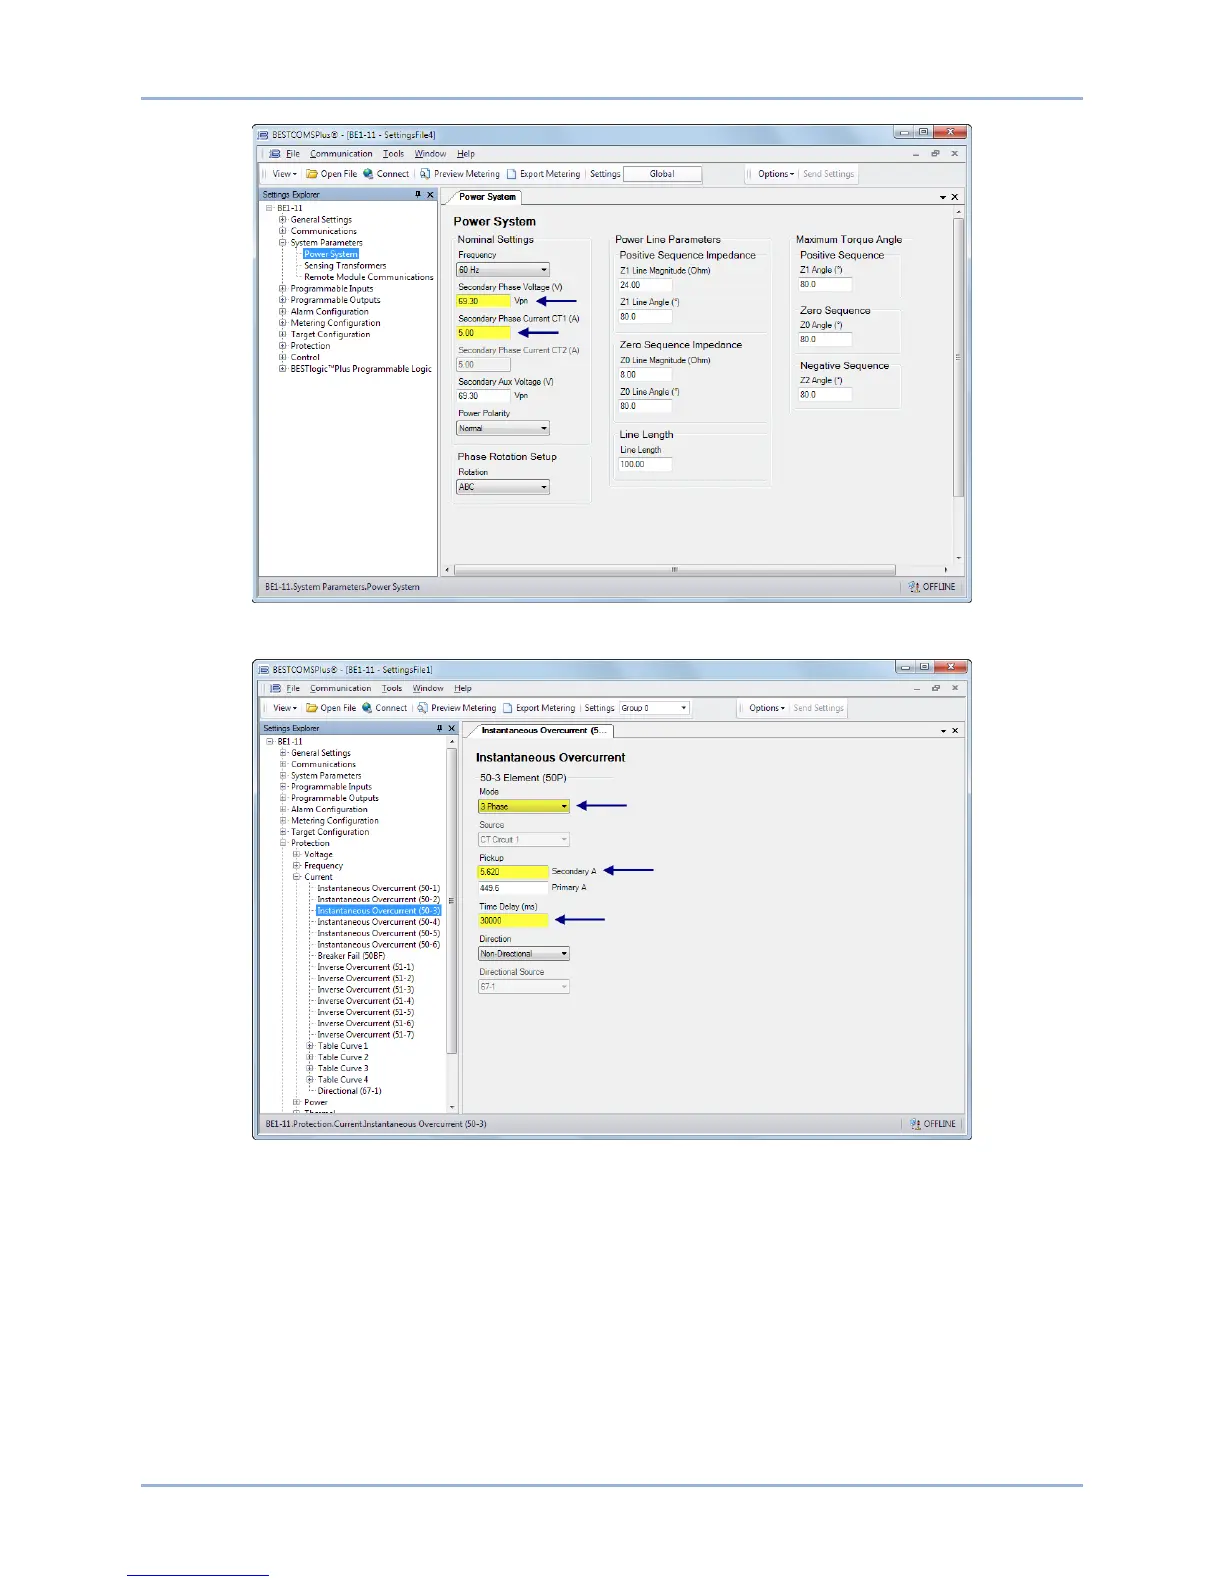Screen dimensions: 1224x1584
Task: Expand Protection node in top window tree
Action: click(283, 346)
